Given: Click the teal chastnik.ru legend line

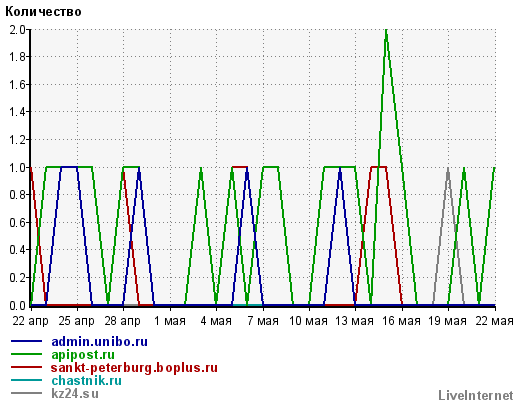Looking at the screenshot, I should point(27,380).
